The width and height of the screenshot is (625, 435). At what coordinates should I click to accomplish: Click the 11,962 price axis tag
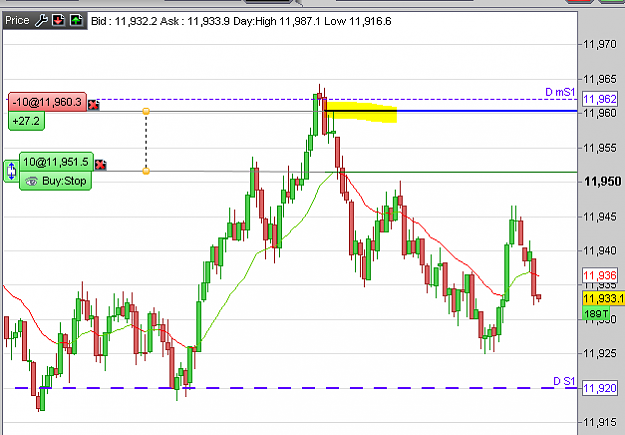[600, 99]
